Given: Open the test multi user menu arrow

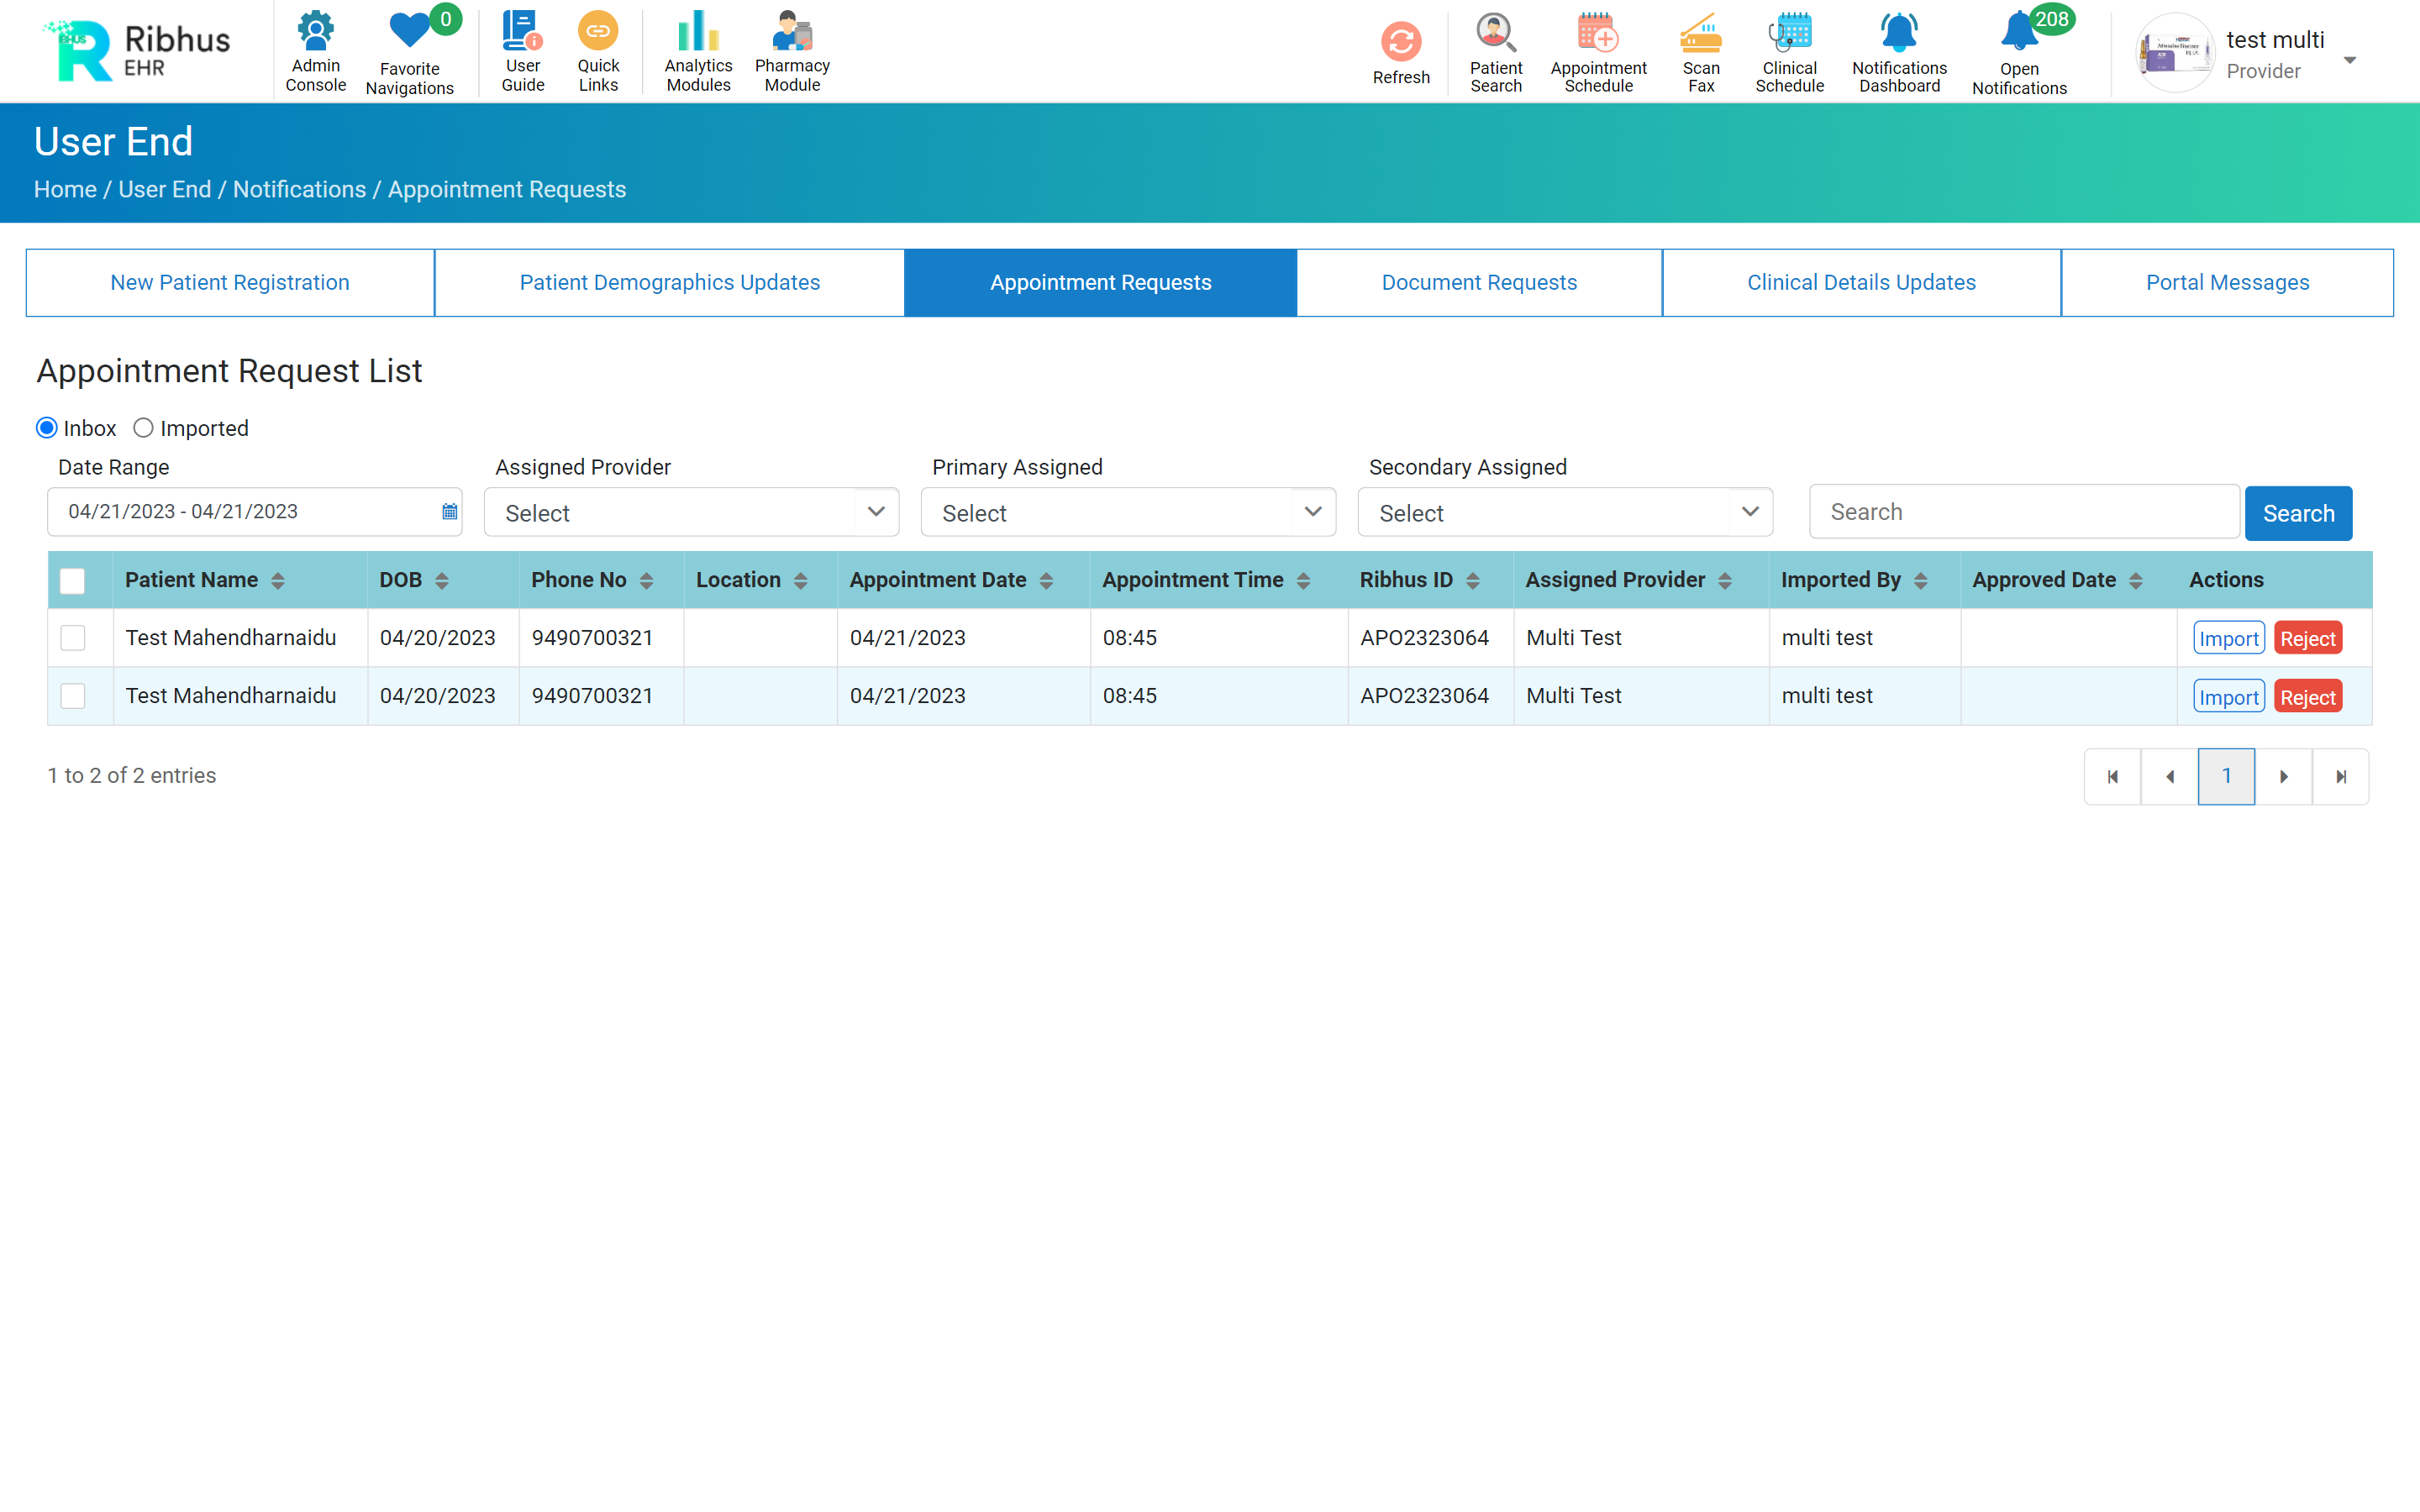Looking at the screenshot, I should (2350, 60).
